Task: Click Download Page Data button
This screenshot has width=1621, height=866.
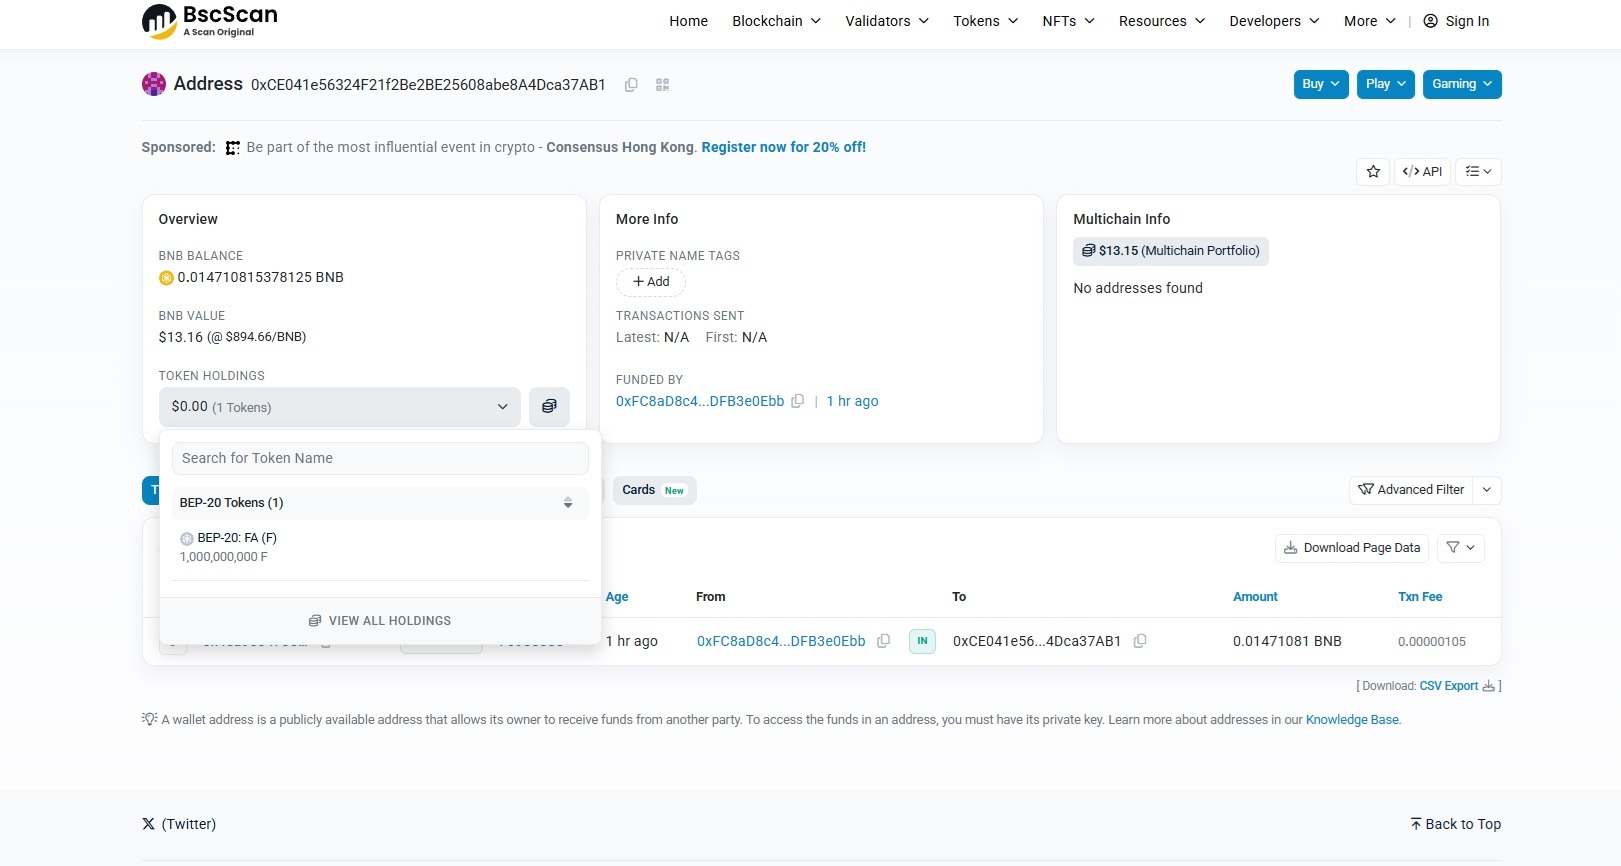Action: [x=1352, y=548]
